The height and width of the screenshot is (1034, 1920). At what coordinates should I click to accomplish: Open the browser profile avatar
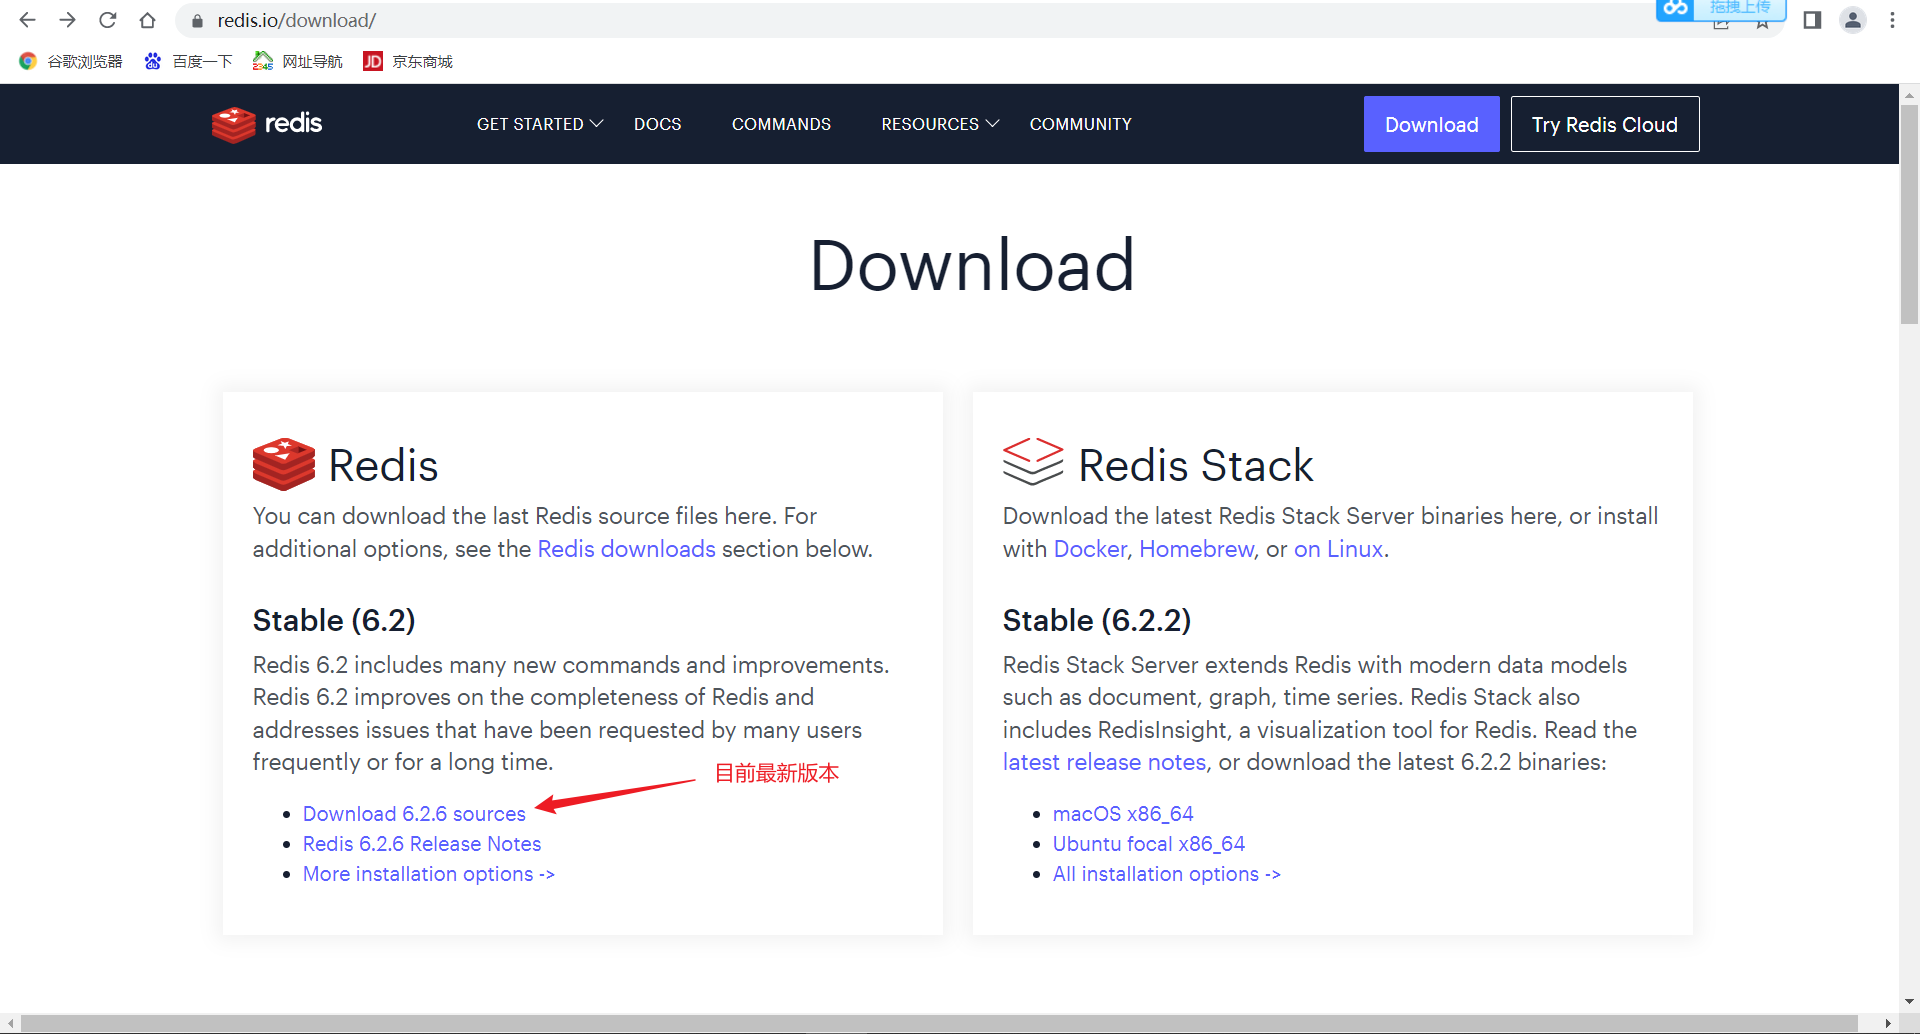(1852, 20)
